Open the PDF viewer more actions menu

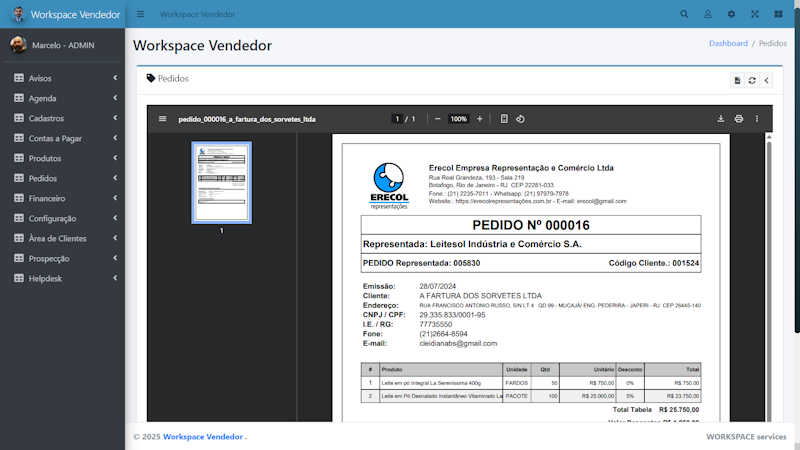pos(757,119)
